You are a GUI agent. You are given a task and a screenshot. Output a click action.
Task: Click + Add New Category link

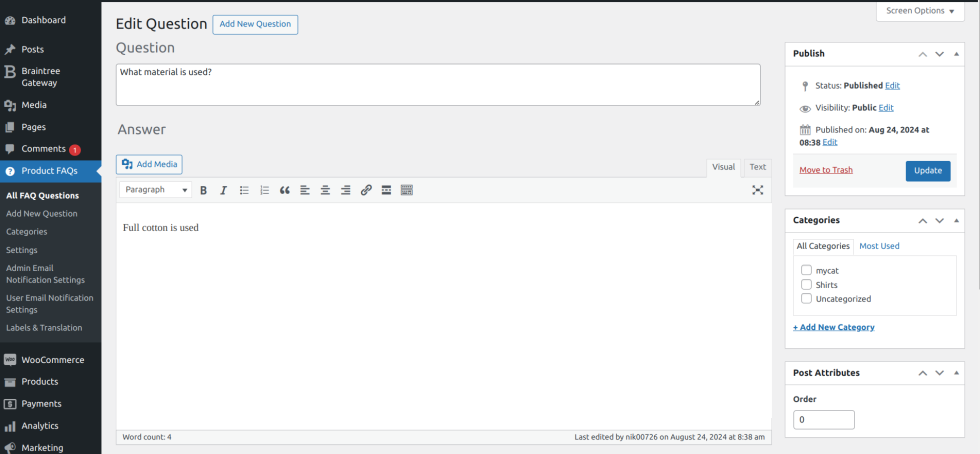click(x=834, y=327)
